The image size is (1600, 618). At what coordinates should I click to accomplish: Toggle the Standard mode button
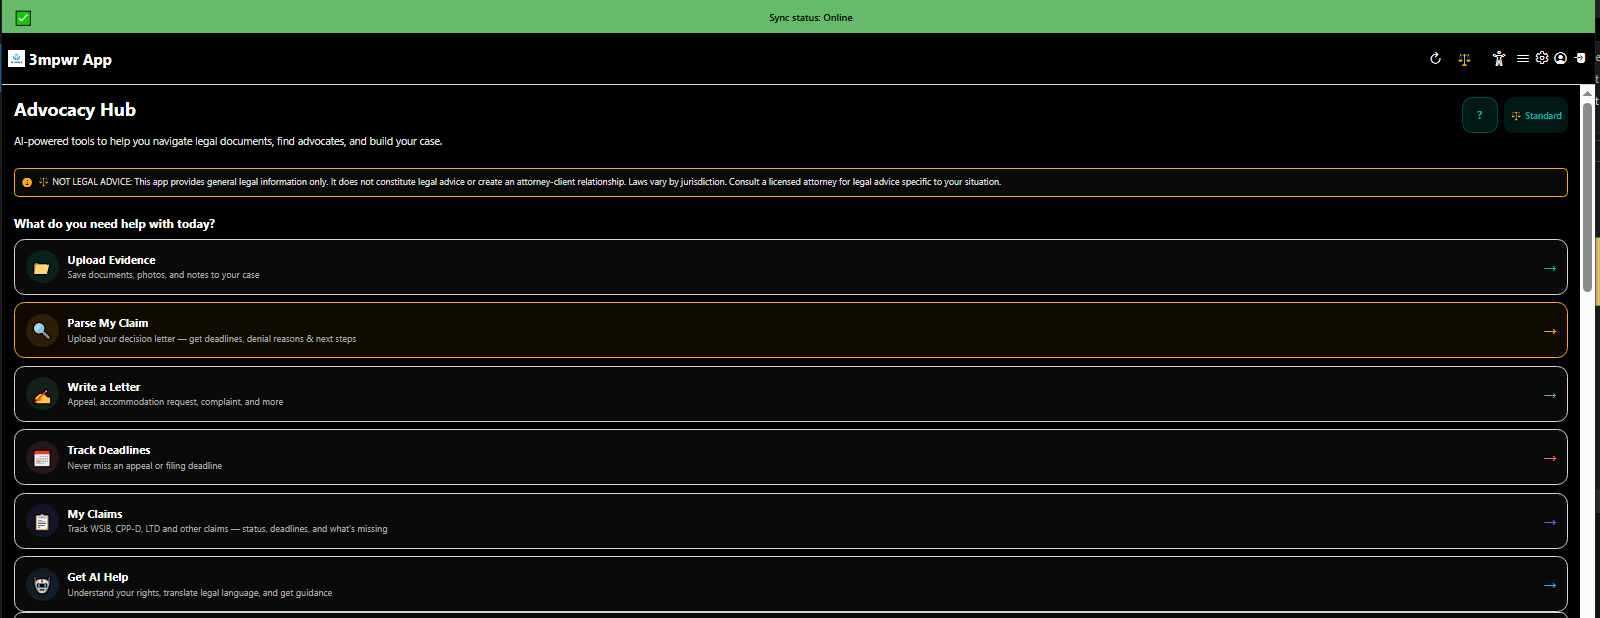coord(1536,116)
